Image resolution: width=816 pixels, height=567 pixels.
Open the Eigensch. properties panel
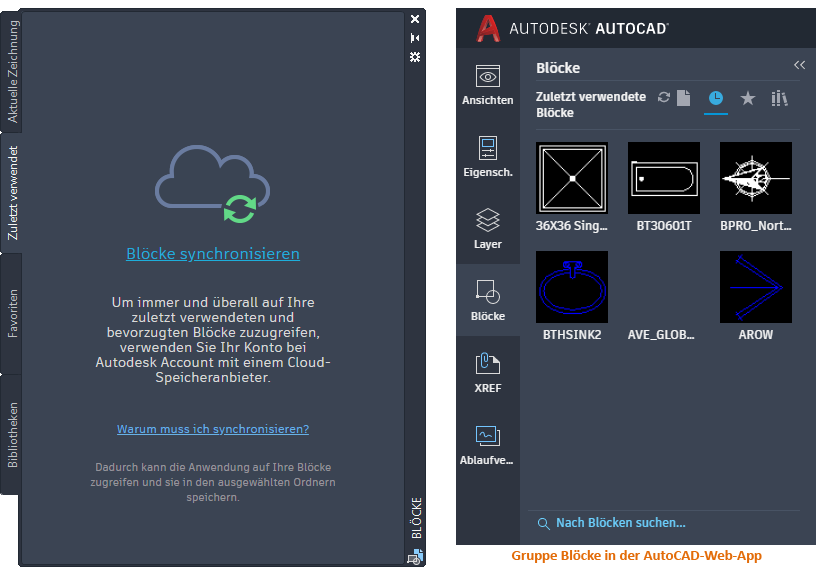click(488, 157)
